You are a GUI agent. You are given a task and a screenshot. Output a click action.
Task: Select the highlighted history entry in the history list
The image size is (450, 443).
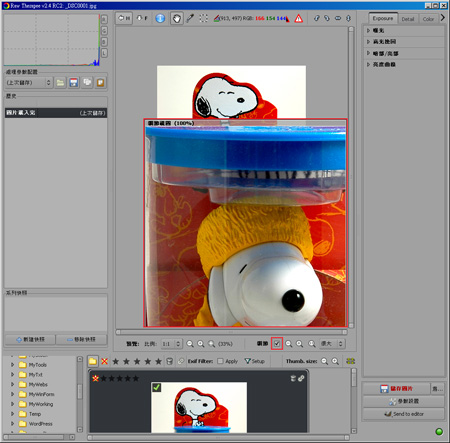pyautogui.click(x=56, y=113)
